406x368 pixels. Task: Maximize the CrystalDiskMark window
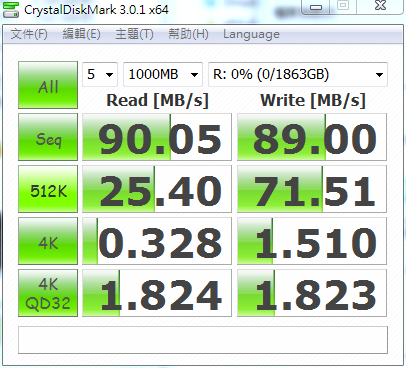[343, 6]
